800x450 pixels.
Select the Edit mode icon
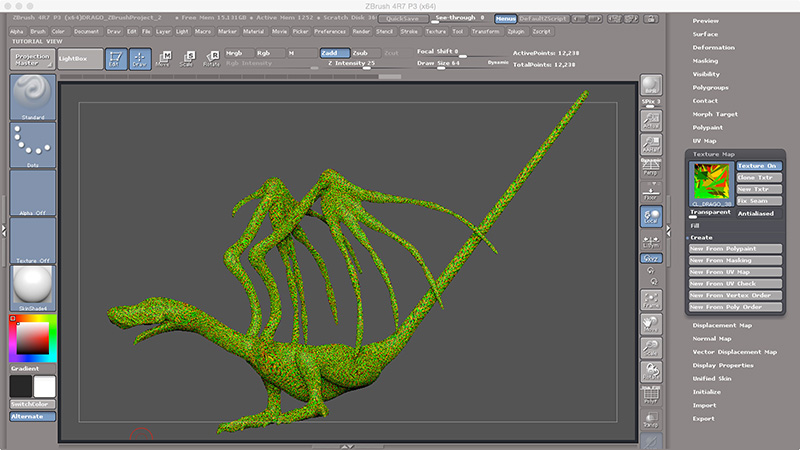coord(115,58)
